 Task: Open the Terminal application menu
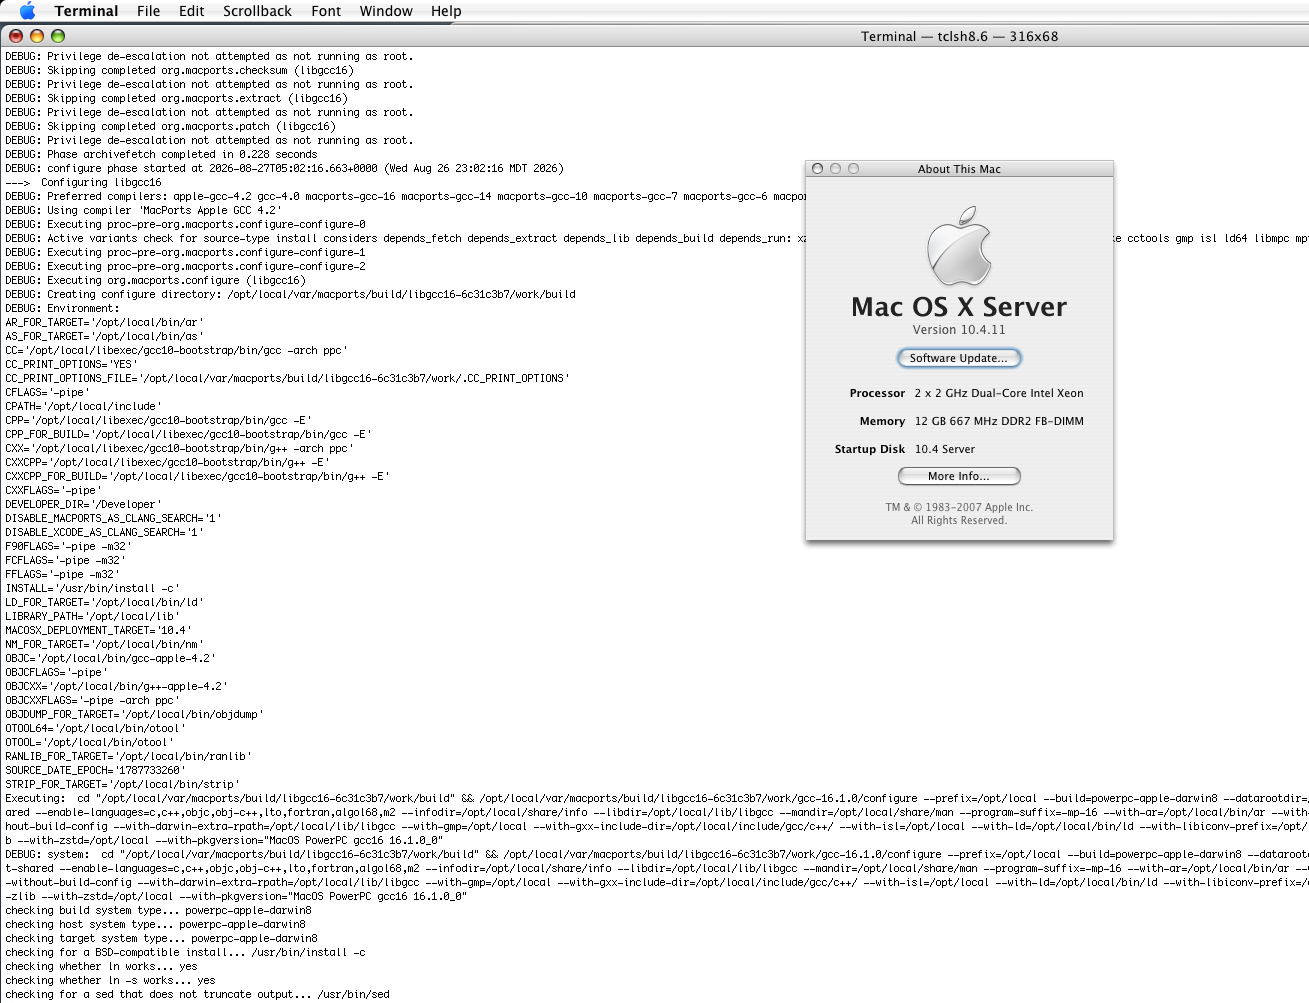click(x=86, y=11)
